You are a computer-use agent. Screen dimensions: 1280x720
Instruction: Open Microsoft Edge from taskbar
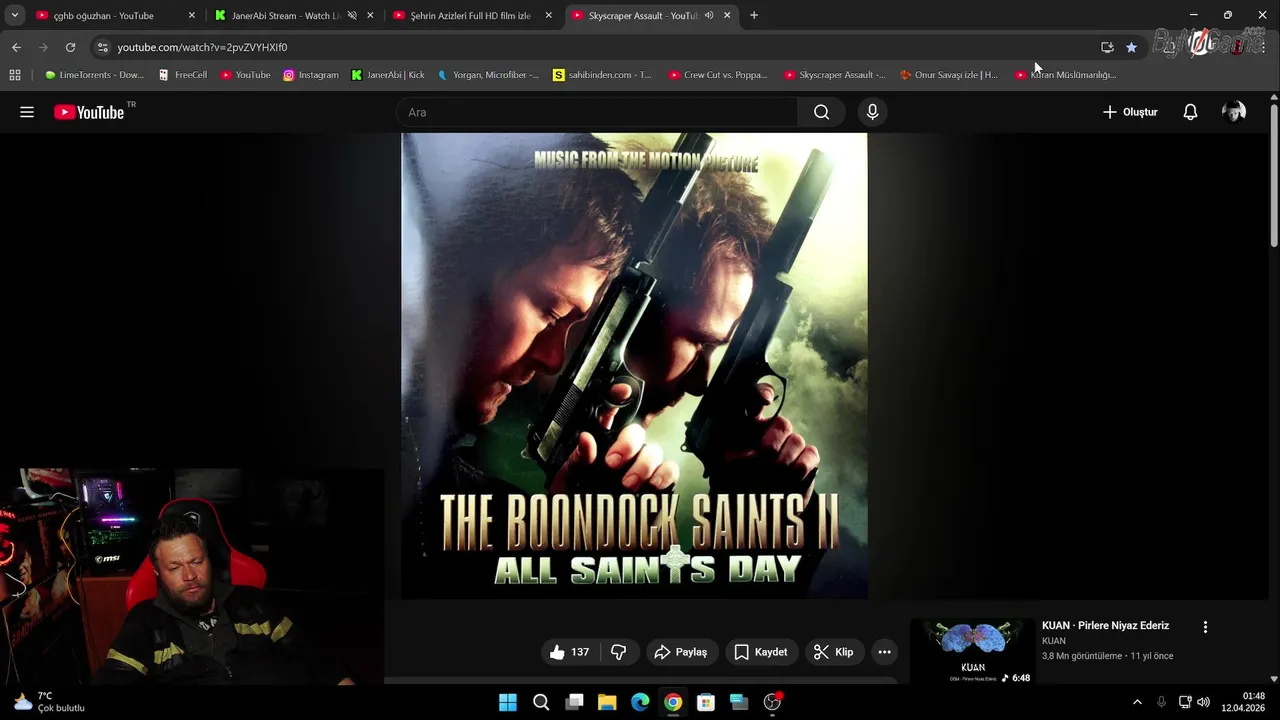coord(640,702)
